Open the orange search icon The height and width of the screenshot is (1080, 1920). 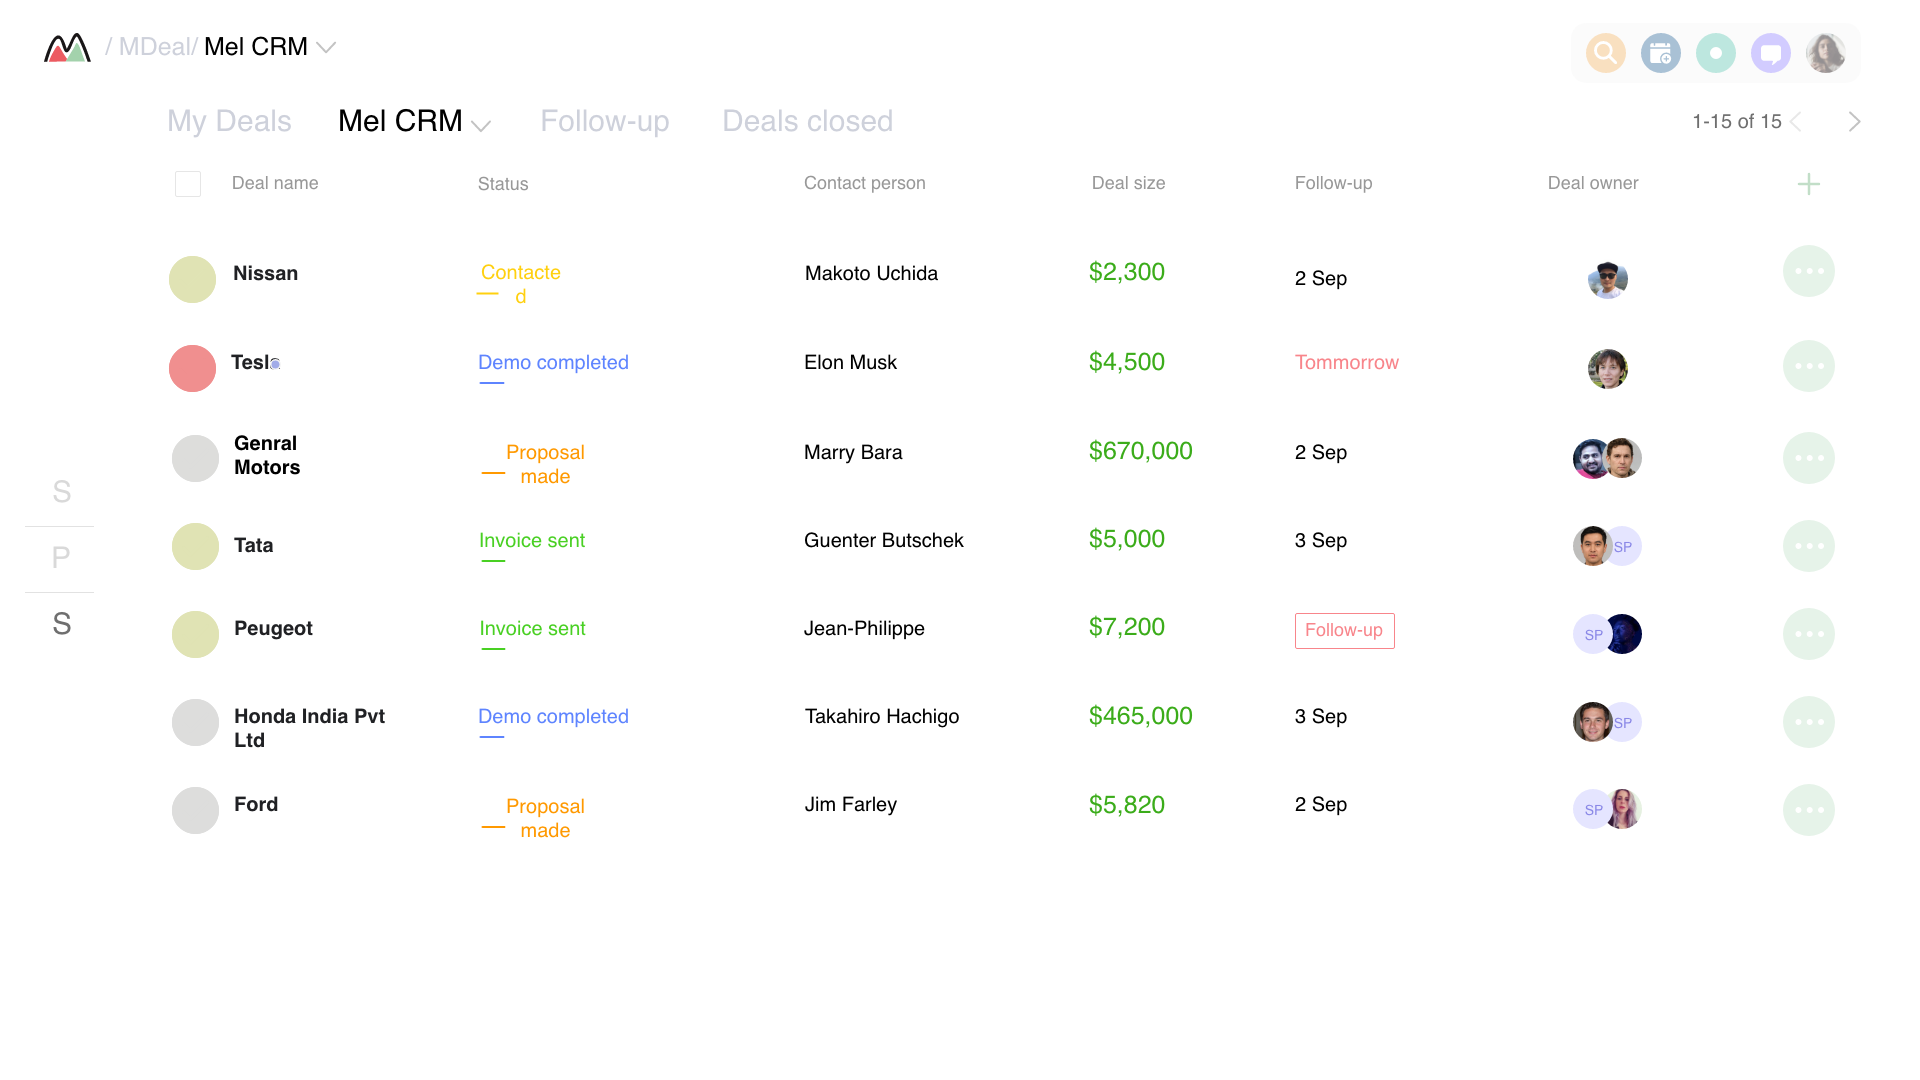1606,53
